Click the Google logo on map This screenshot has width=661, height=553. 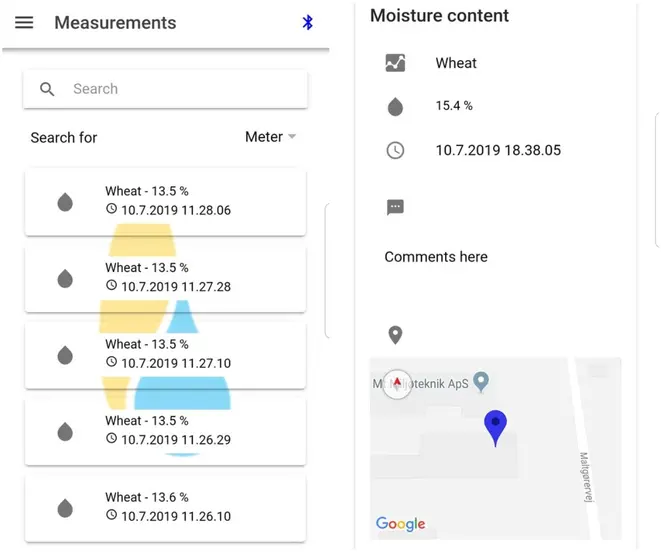pos(400,524)
